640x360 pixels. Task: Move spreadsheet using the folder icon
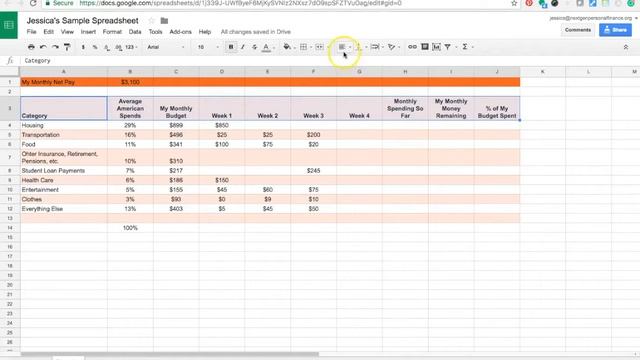click(164, 20)
